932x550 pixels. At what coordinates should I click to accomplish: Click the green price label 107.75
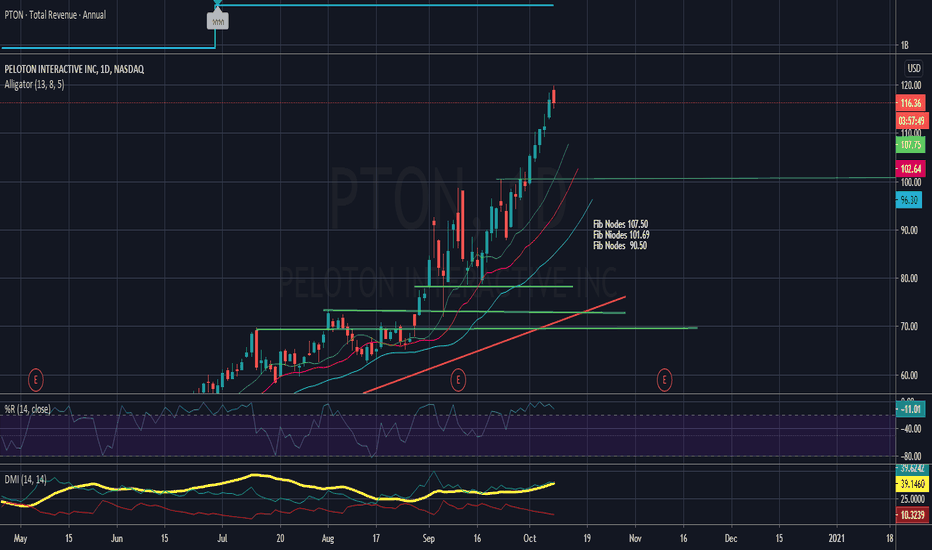tap(911, 144)
